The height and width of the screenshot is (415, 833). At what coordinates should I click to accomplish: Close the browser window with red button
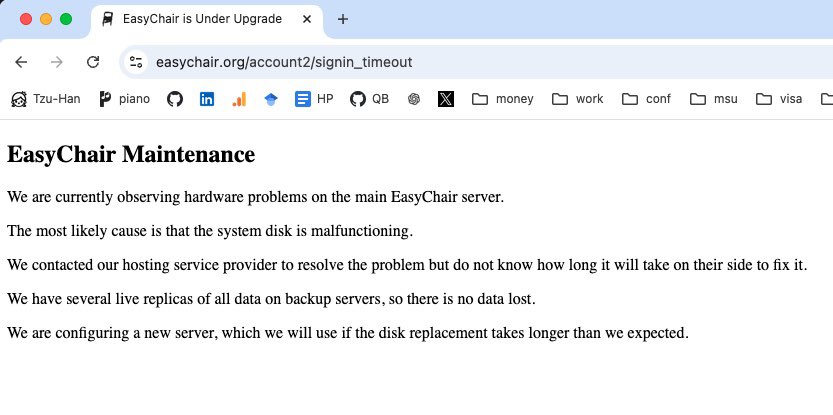click(x=26, y=19)
